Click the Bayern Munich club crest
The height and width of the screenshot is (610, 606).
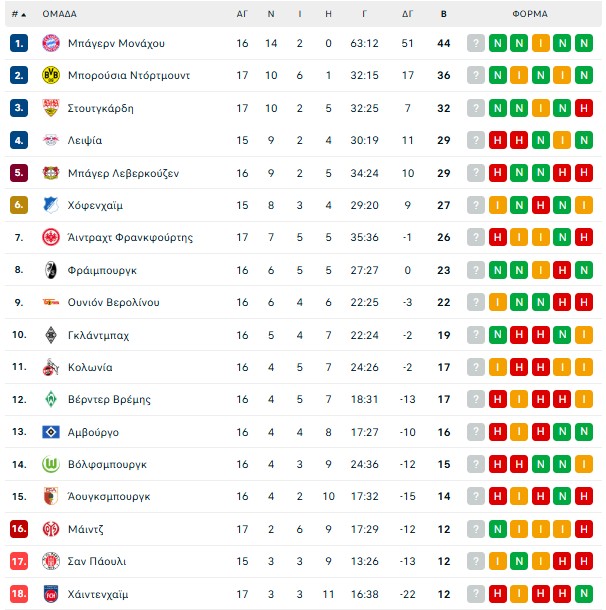(x=51, y=43)
